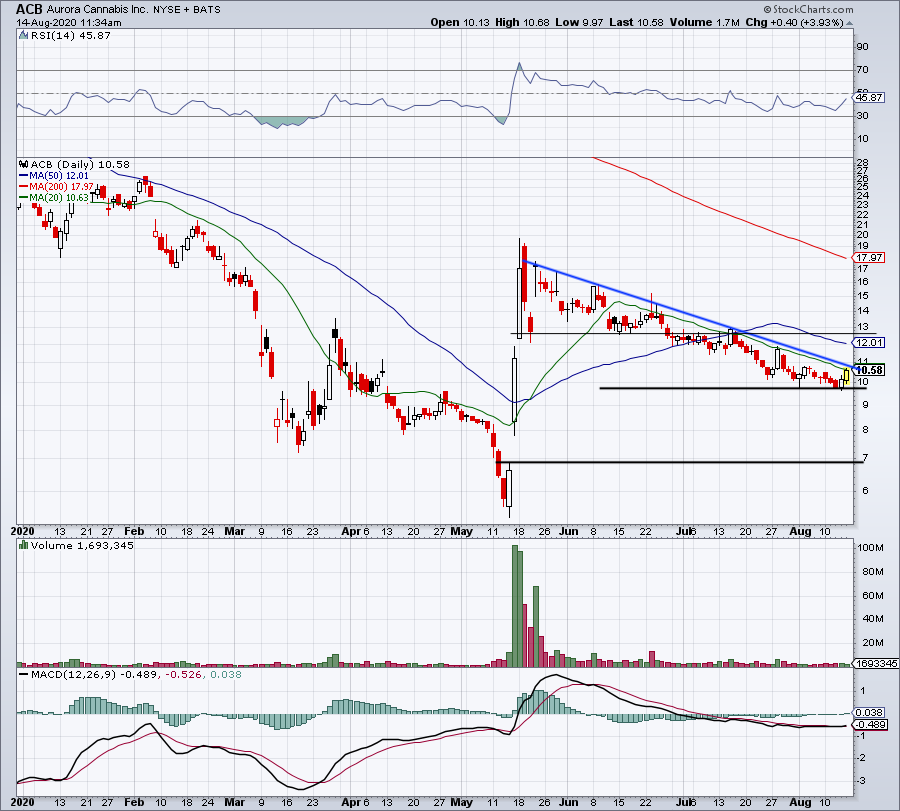Click the yellow latest candlestick
Image resolution: width=900 pixels, height=811 pixels.
(x=846, y=377)
